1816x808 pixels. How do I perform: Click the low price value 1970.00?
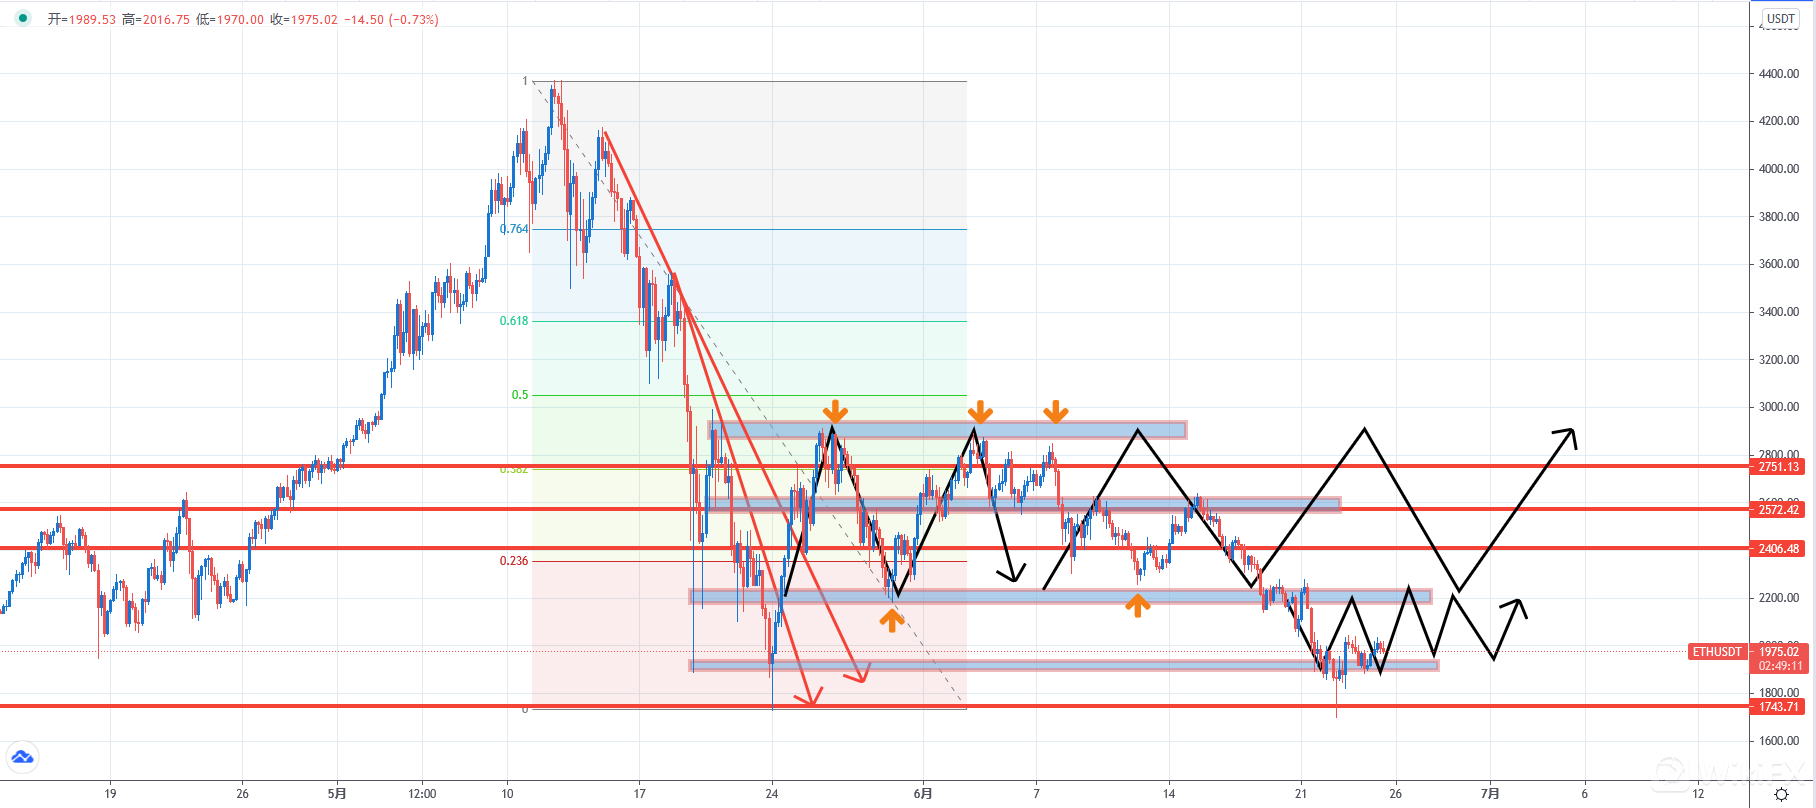(x=240, y=20)
